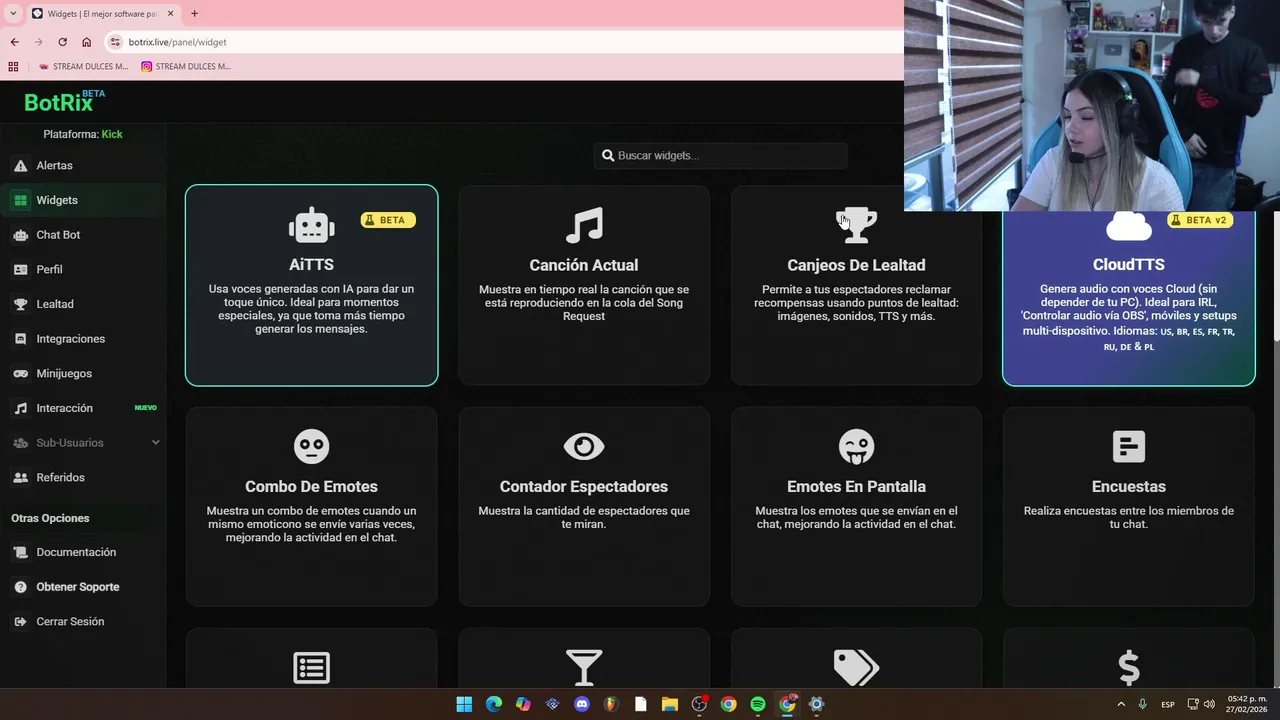Open the clock showing 05:42 p. m.
Image resolution: width=1280 pixels, height=720 pixels.
coord(1247,704)
